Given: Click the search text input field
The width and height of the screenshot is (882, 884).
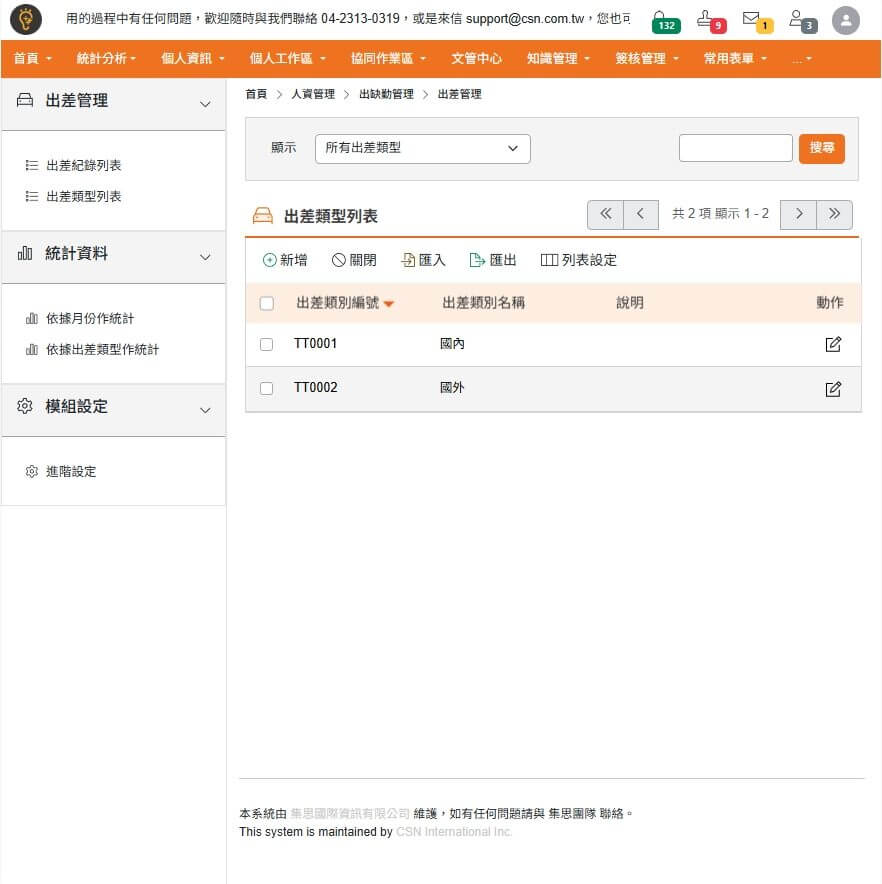Looking at the screenshot, I should point(735,148).
